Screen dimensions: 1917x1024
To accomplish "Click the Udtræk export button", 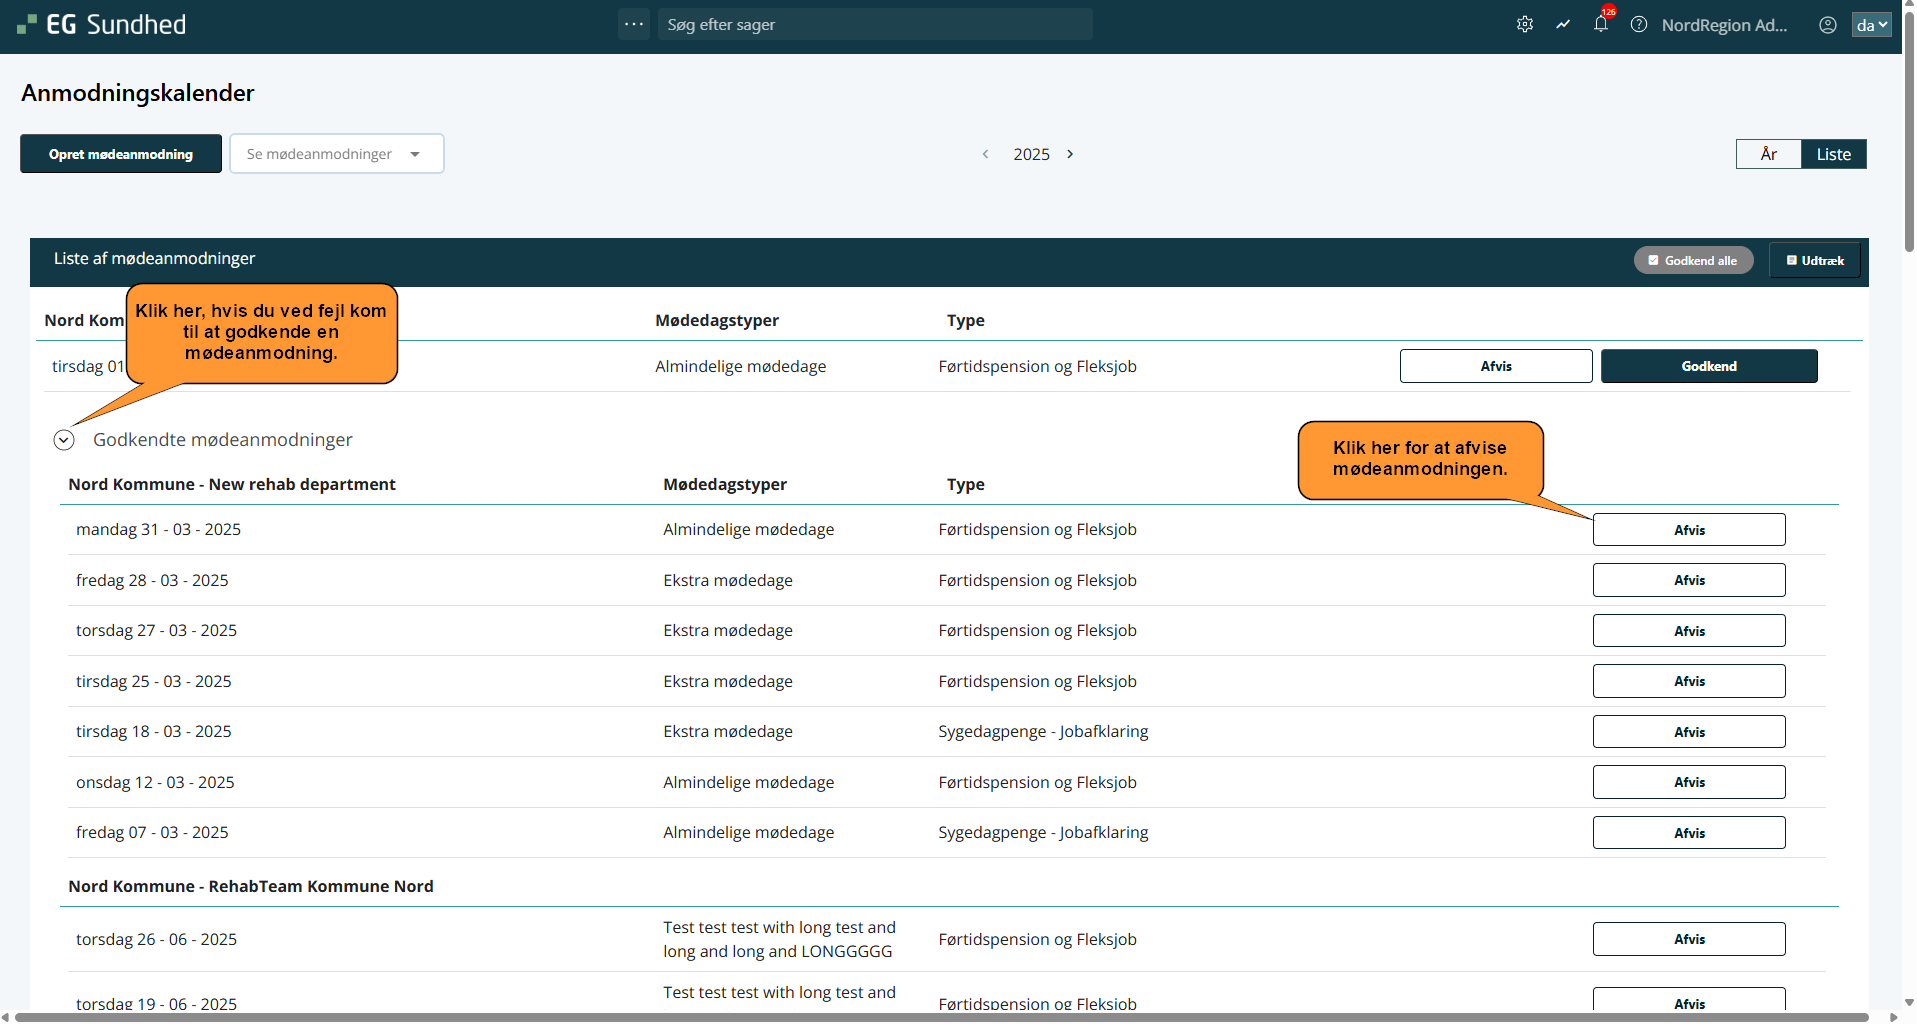I will (x=1815, y=261).
